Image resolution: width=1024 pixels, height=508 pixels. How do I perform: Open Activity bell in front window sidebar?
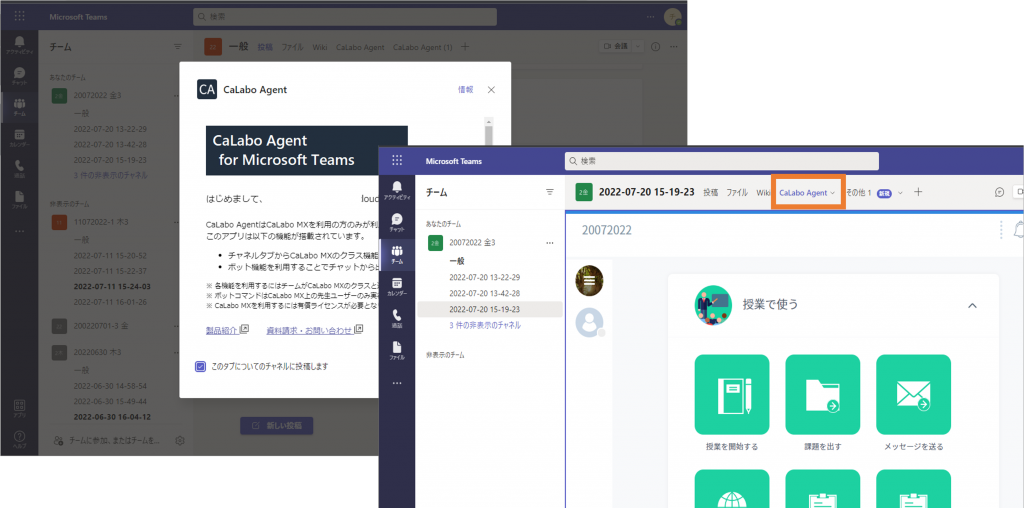click(x=397, y=189)
